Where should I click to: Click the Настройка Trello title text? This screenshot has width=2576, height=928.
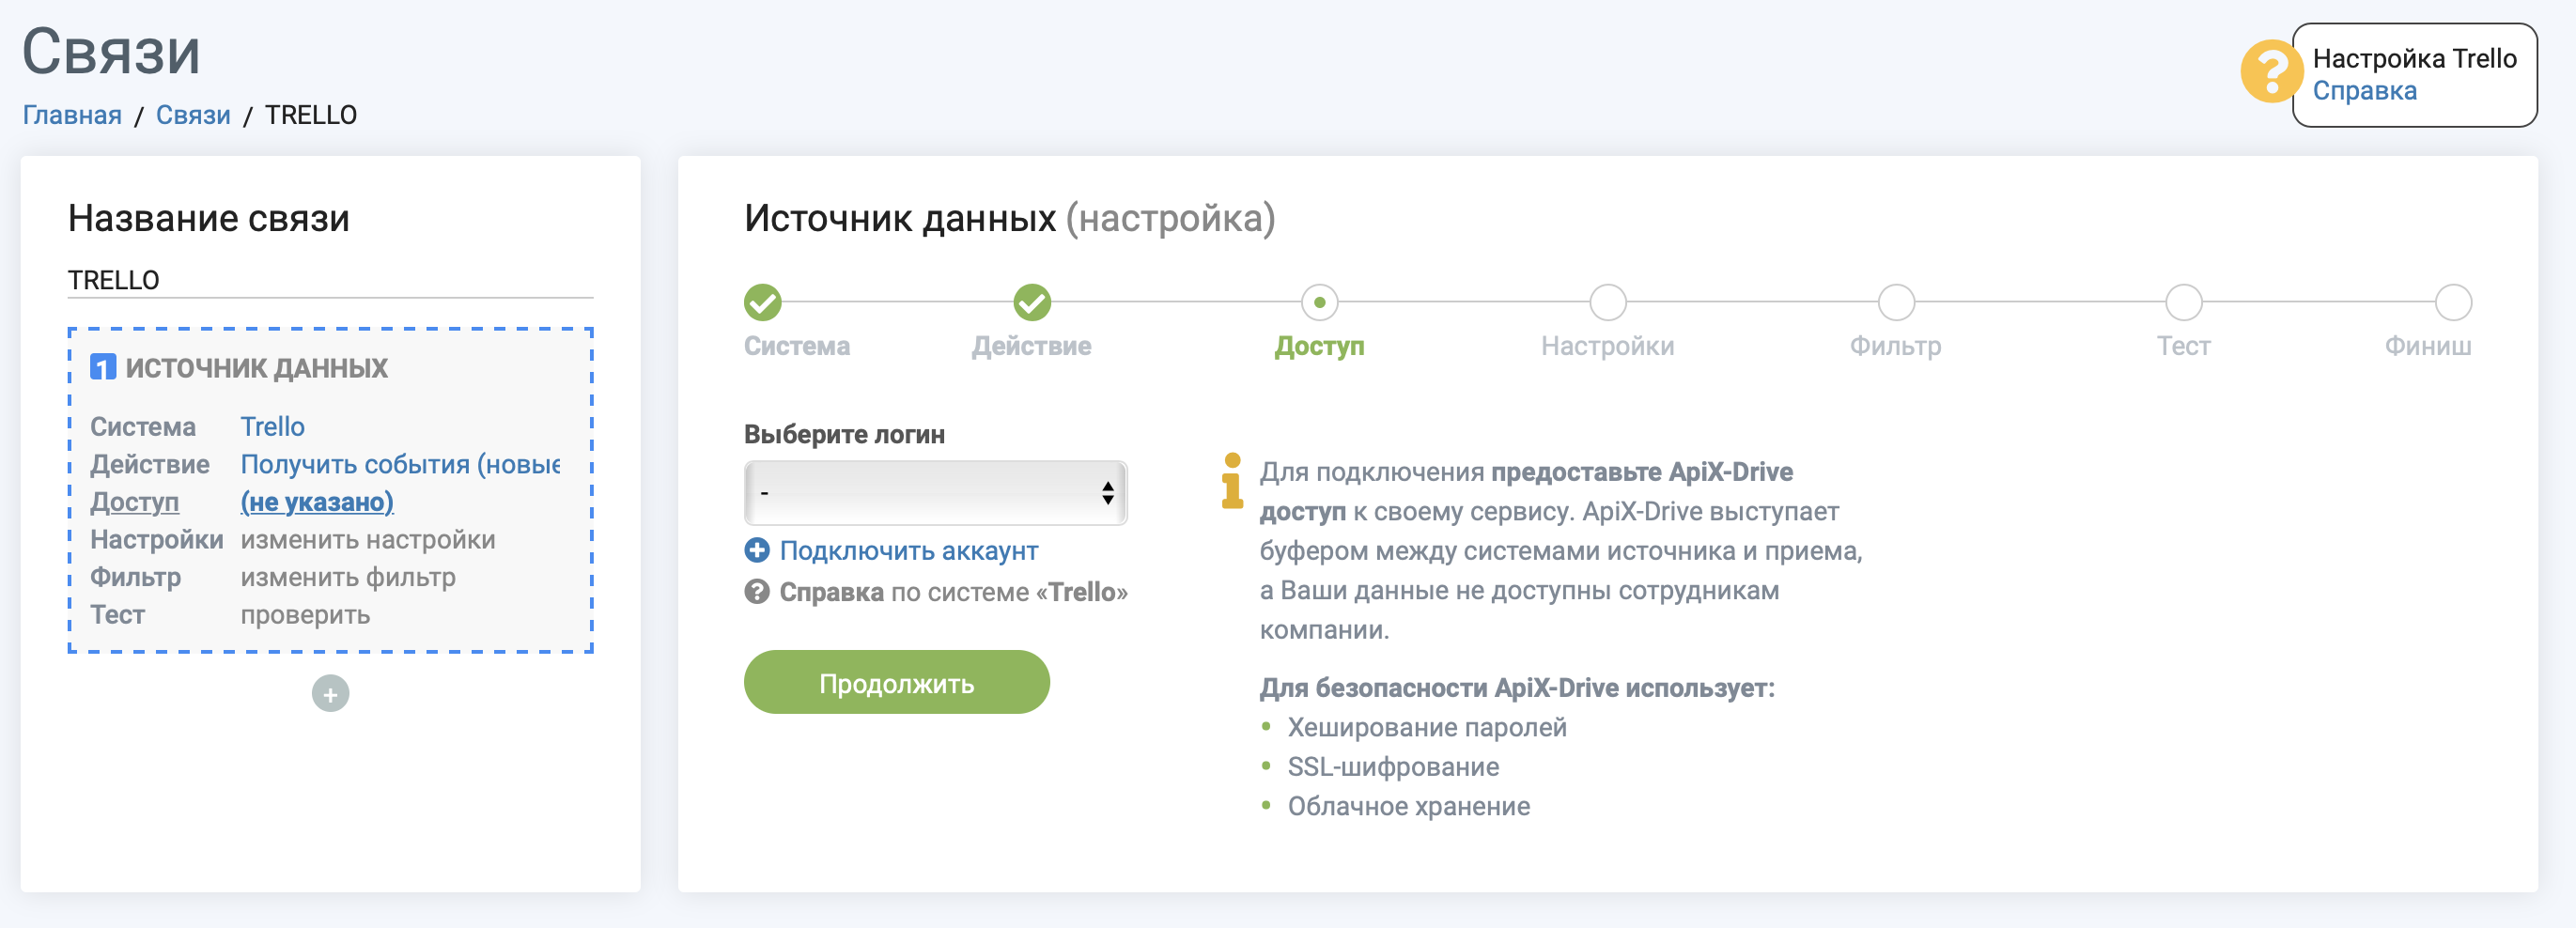tap(2414, 58)
